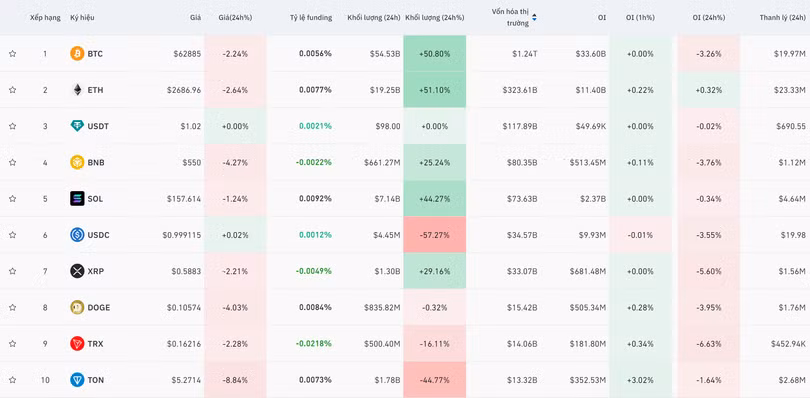810x398 pixels.
Task: Click the XRP coin logo
Action: pyautogui.click(x=77, y=271)
